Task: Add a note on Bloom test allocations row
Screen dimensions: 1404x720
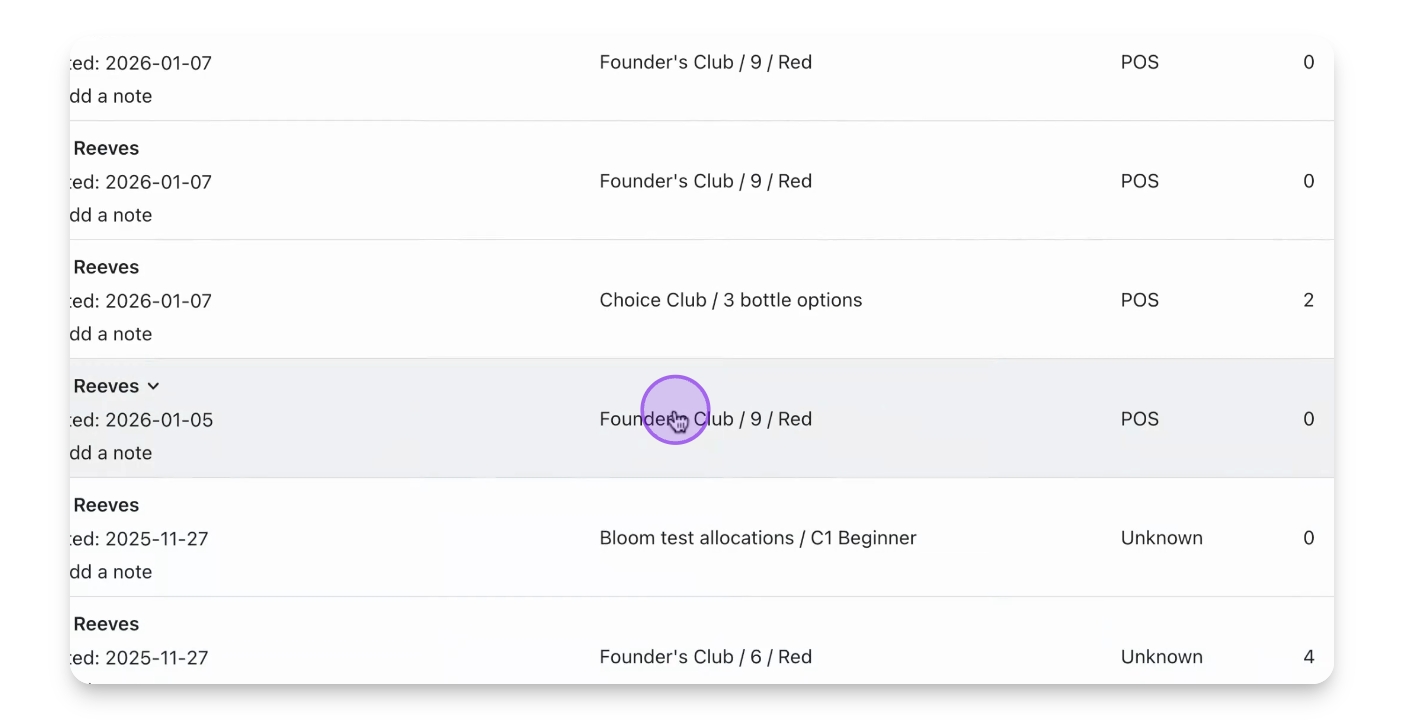Action: (111, 572)
